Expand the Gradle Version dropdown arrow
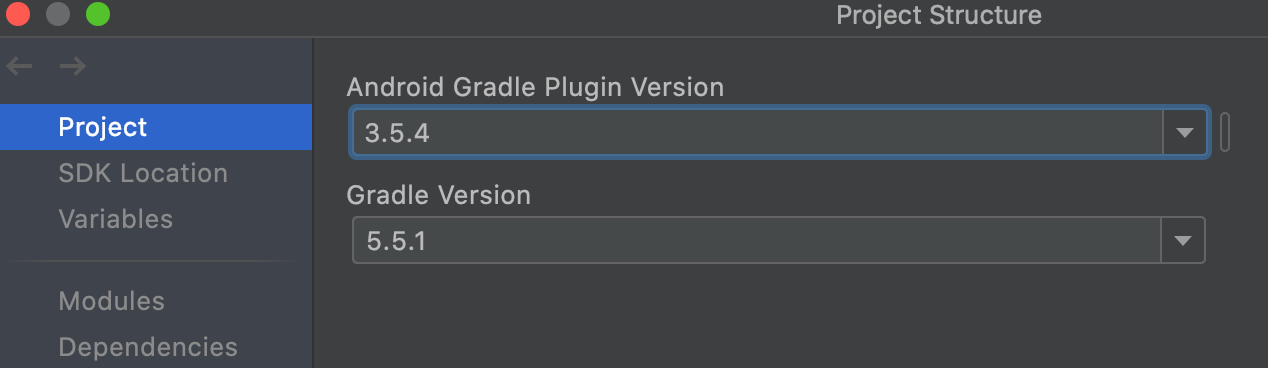The image size is (1268, 368). click(1184, 241)
